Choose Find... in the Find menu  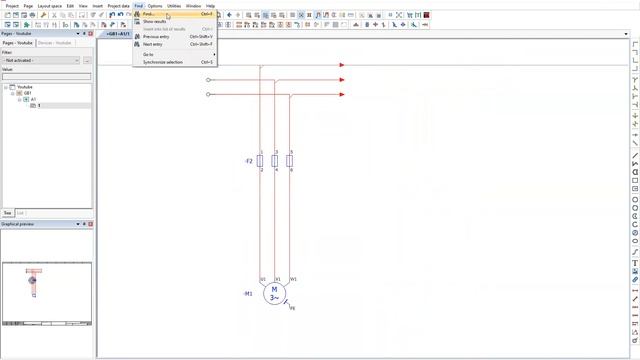175,14
